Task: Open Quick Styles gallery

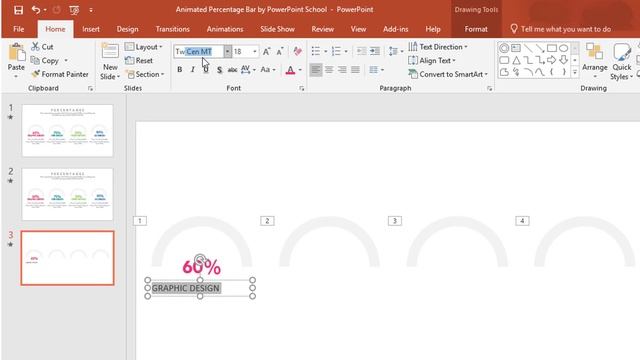Action: click(622, 61)
